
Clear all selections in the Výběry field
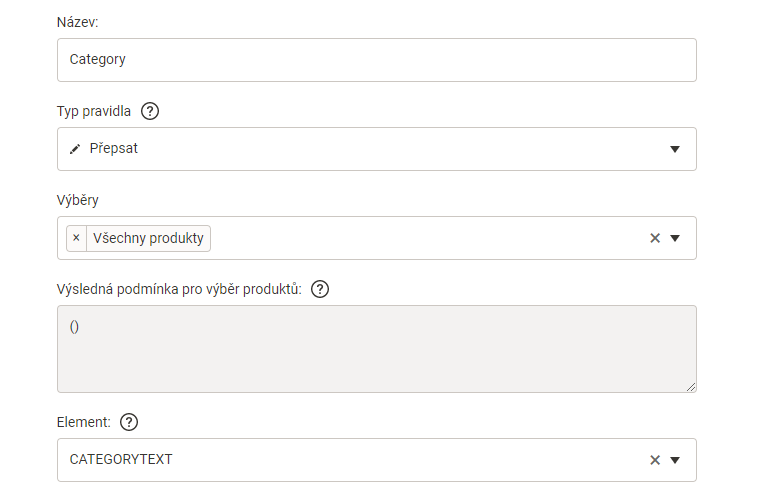[655, 238]
